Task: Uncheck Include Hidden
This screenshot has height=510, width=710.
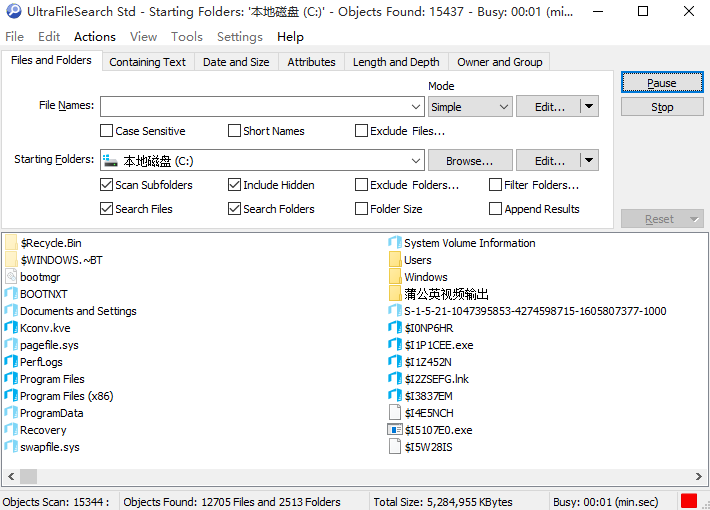Action: (x=234, y=185)
